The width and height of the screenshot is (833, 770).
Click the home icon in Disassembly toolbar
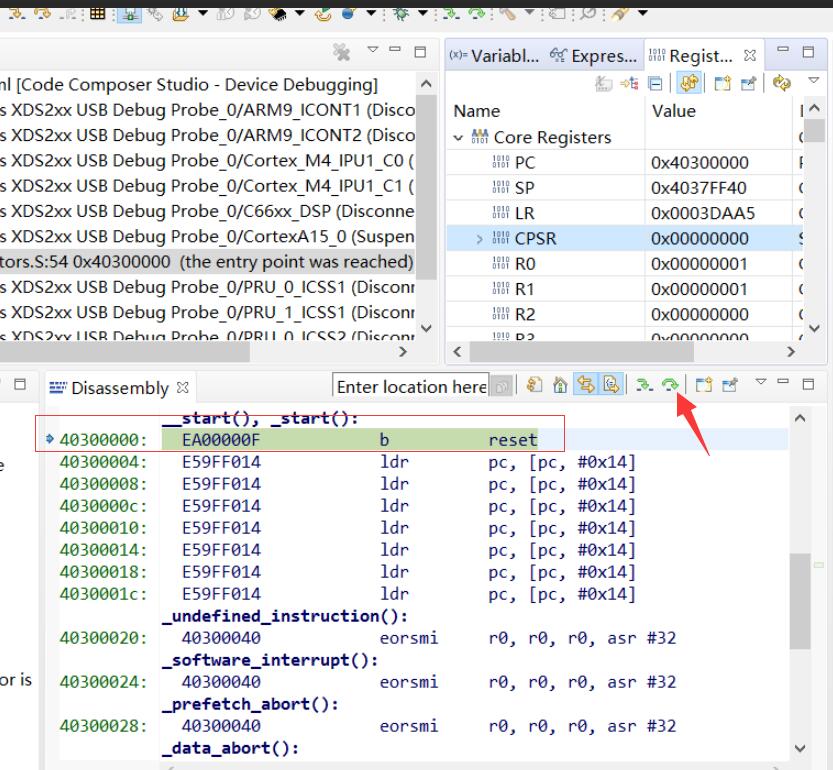pos(563,387)
